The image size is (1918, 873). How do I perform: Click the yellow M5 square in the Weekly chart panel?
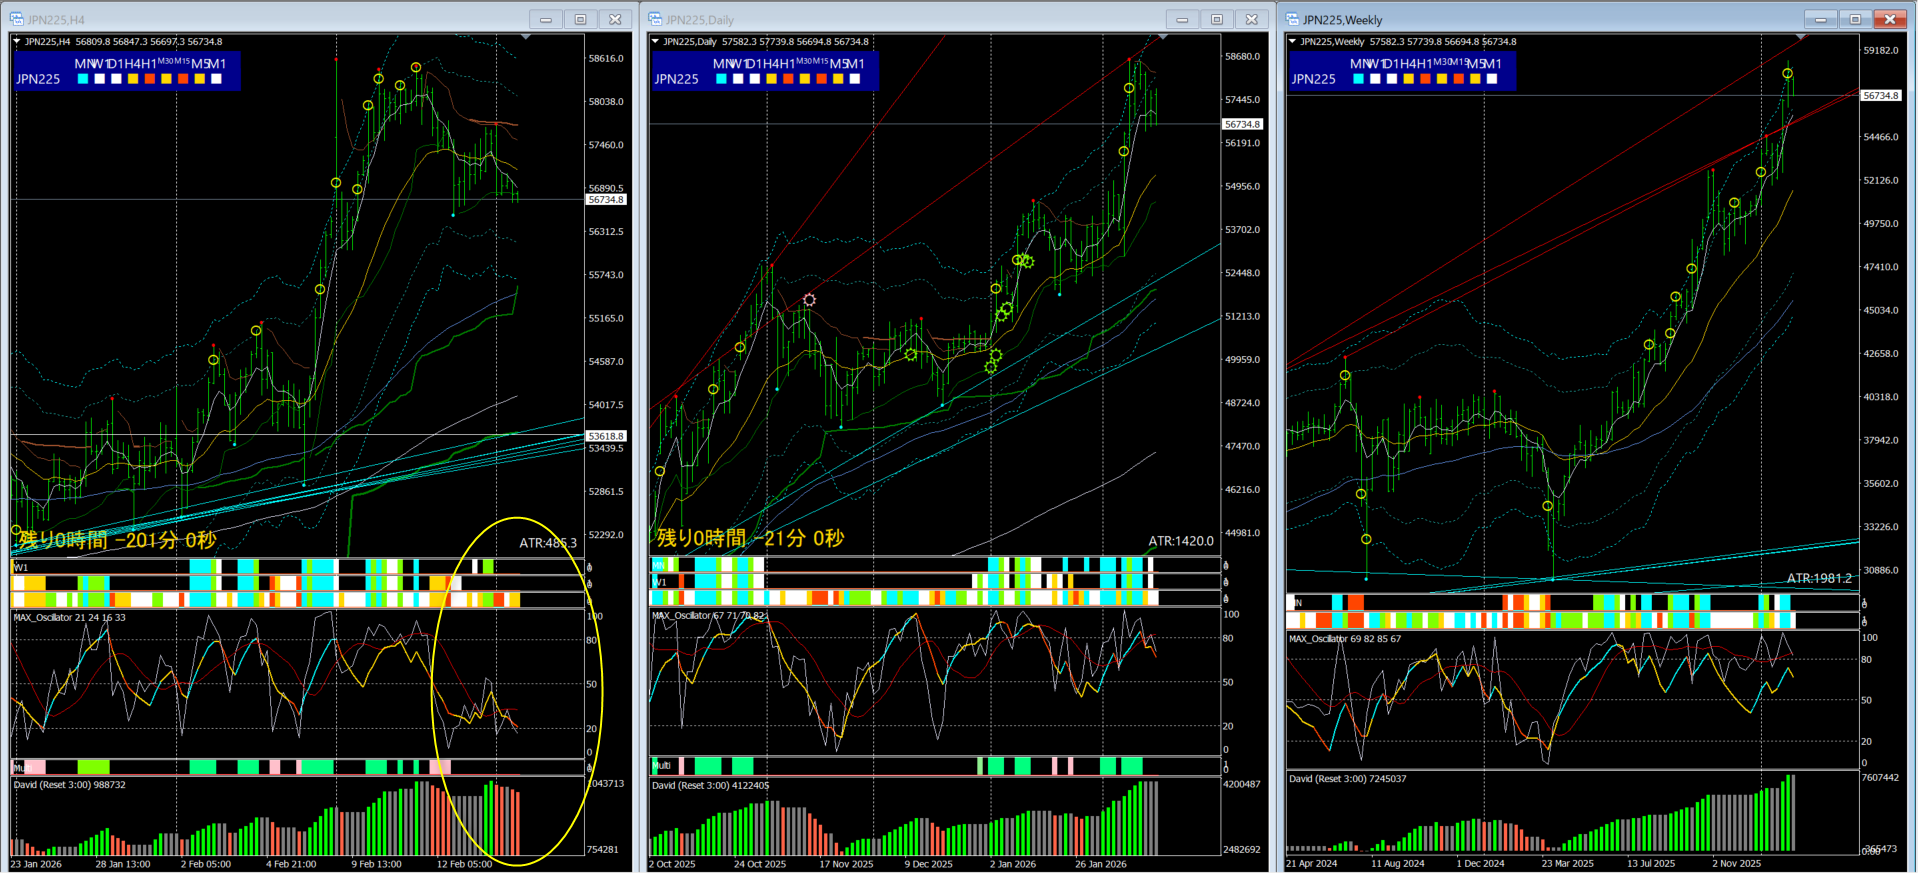tap(1475, 79)
